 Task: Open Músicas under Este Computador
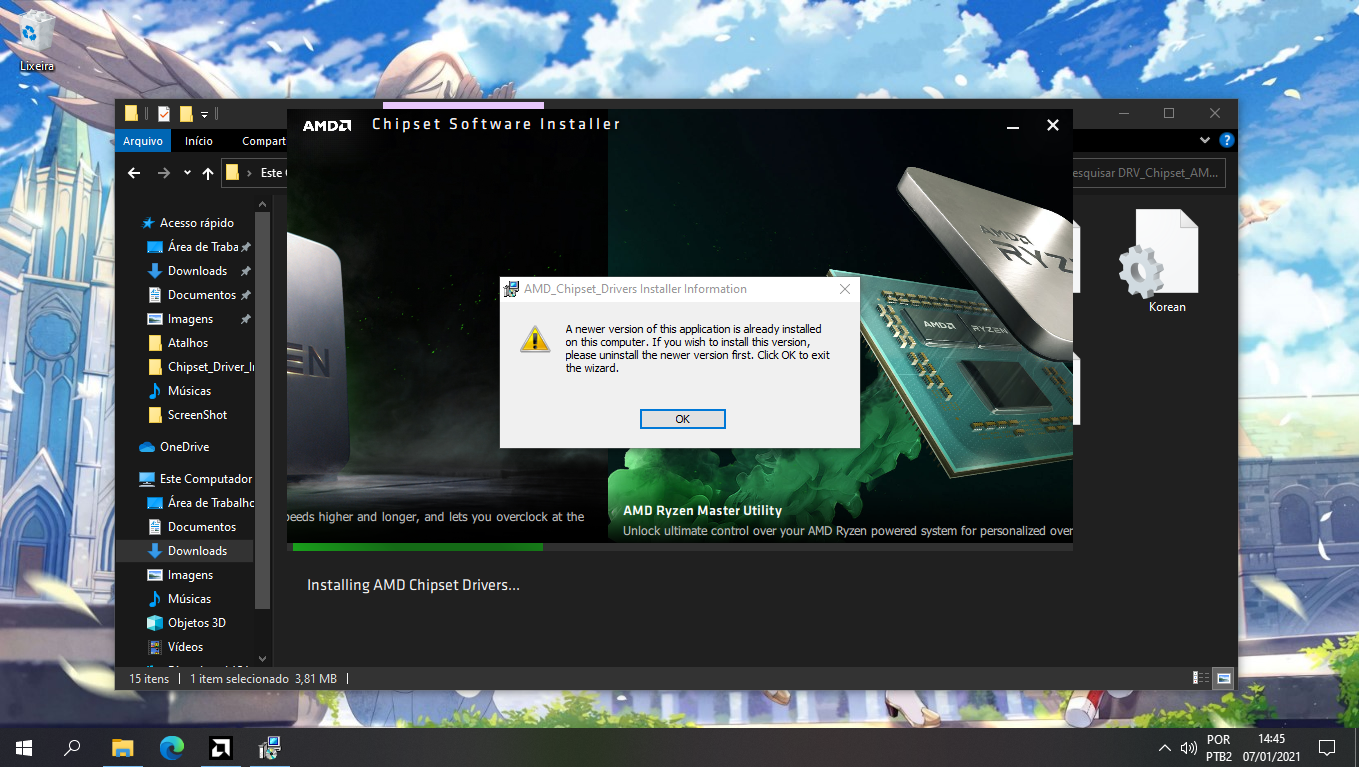coord(189,599)
